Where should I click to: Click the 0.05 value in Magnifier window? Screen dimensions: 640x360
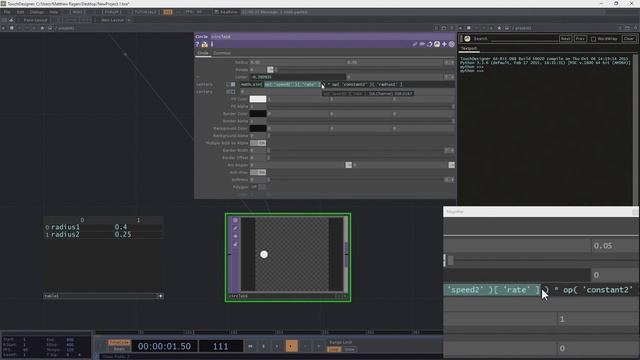pos(603,246)
